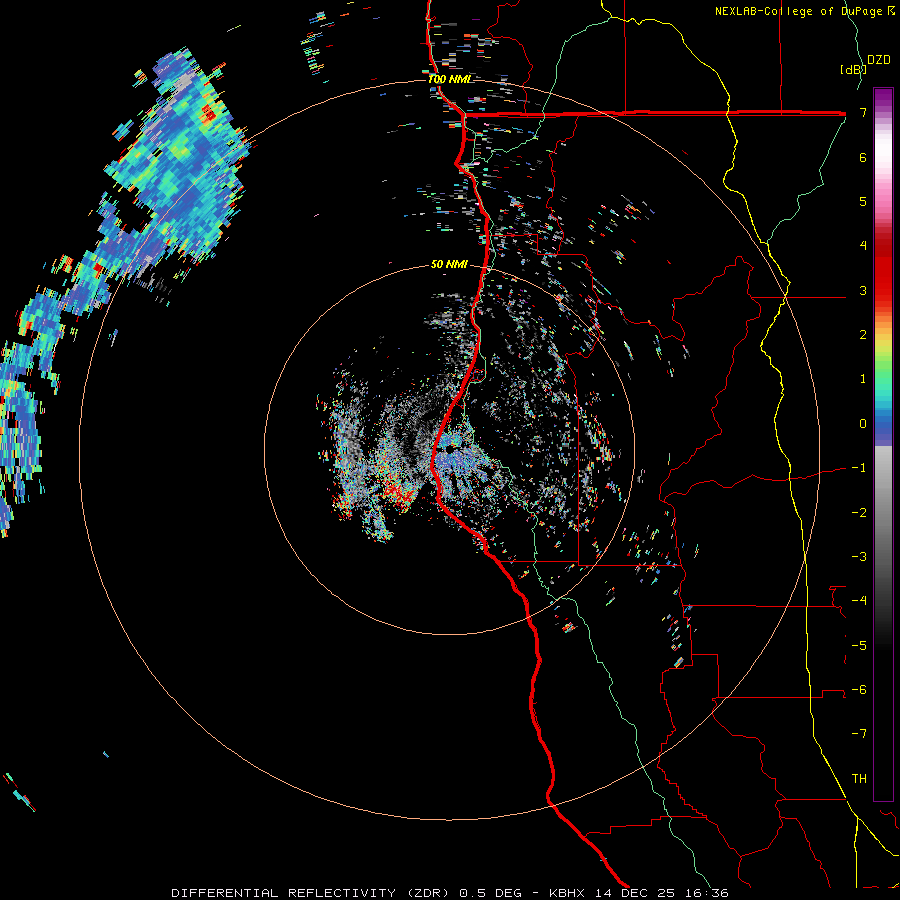Viewport: 900px width, 900px height.
Task: Click the -5 value on color scale
Action: (859, 646)
